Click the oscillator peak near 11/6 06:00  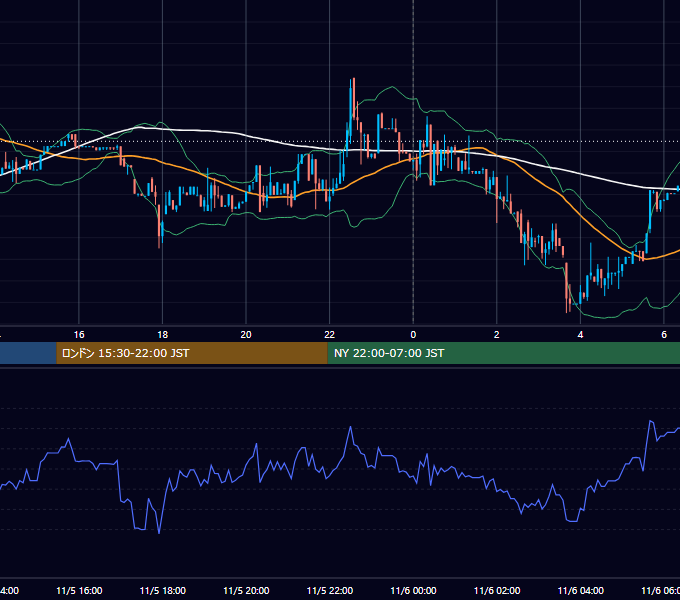coord(651,421)
